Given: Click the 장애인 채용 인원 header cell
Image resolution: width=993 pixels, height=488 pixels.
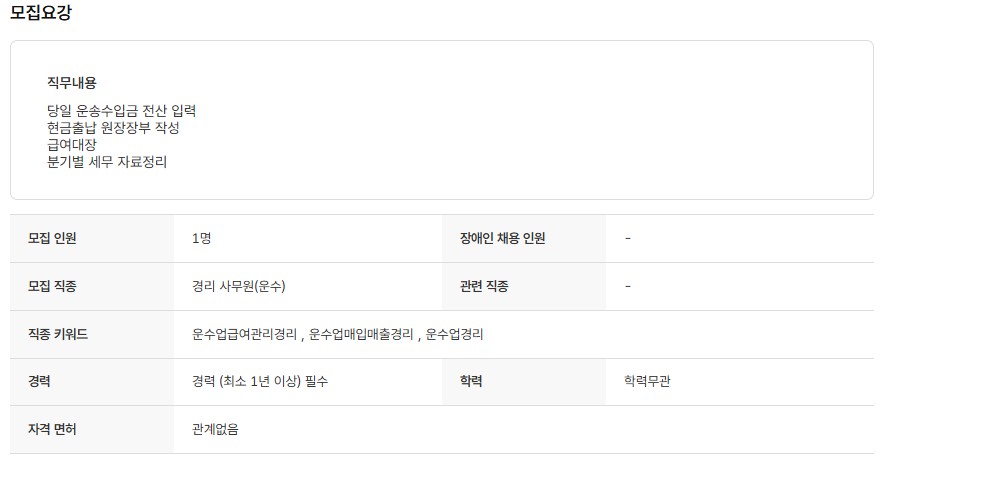Looking at the screenshot, I should pyautogui.click(x=502, y=238).
